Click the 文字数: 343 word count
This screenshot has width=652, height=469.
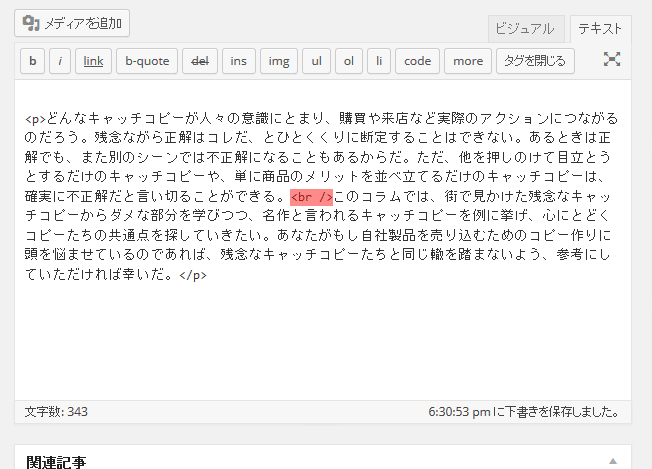coord(56,412)
